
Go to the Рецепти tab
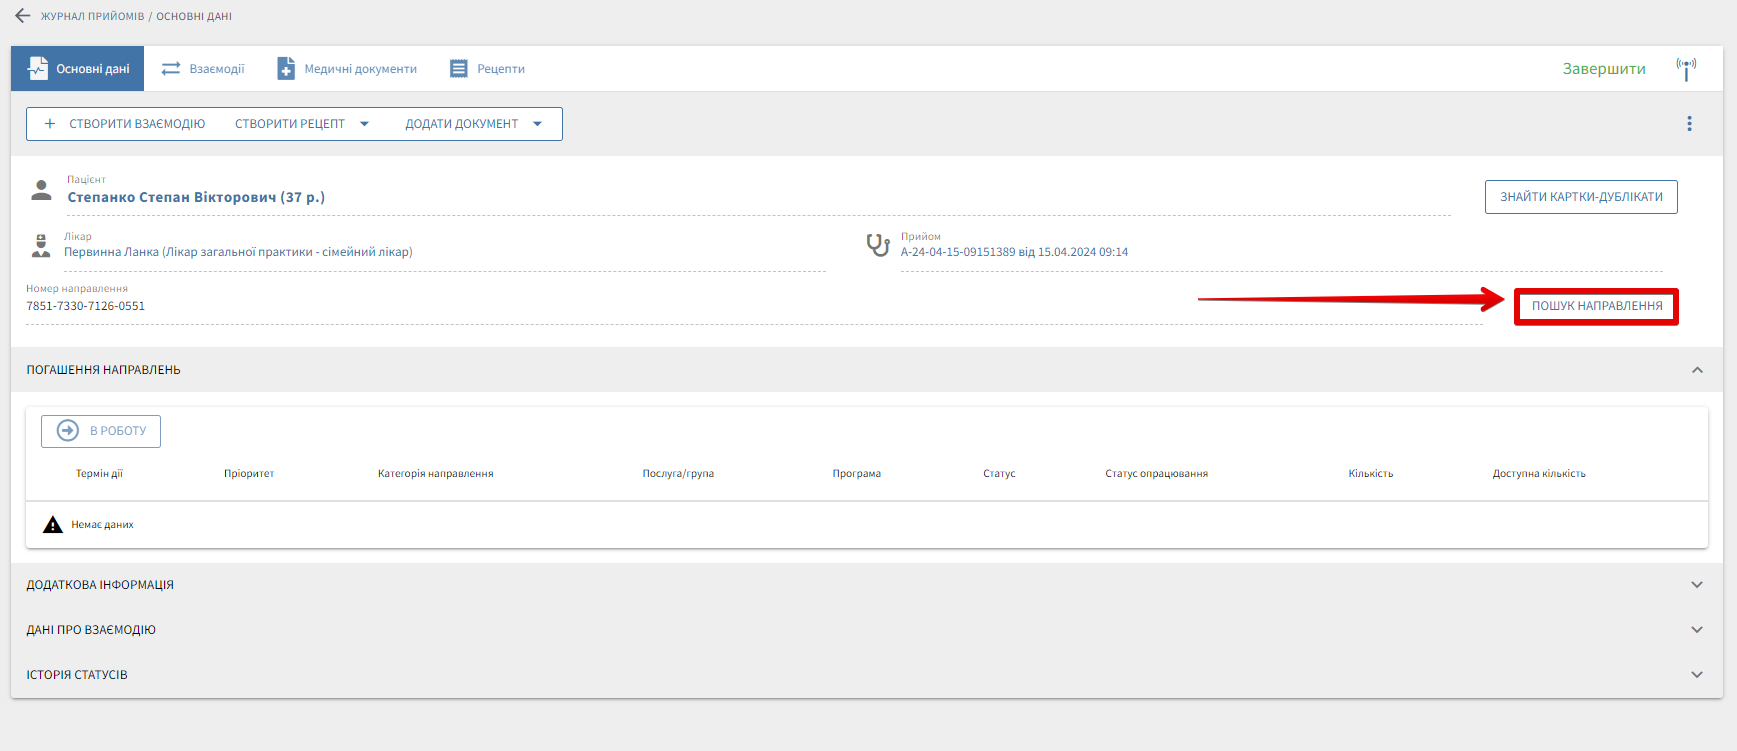point(487,69)
